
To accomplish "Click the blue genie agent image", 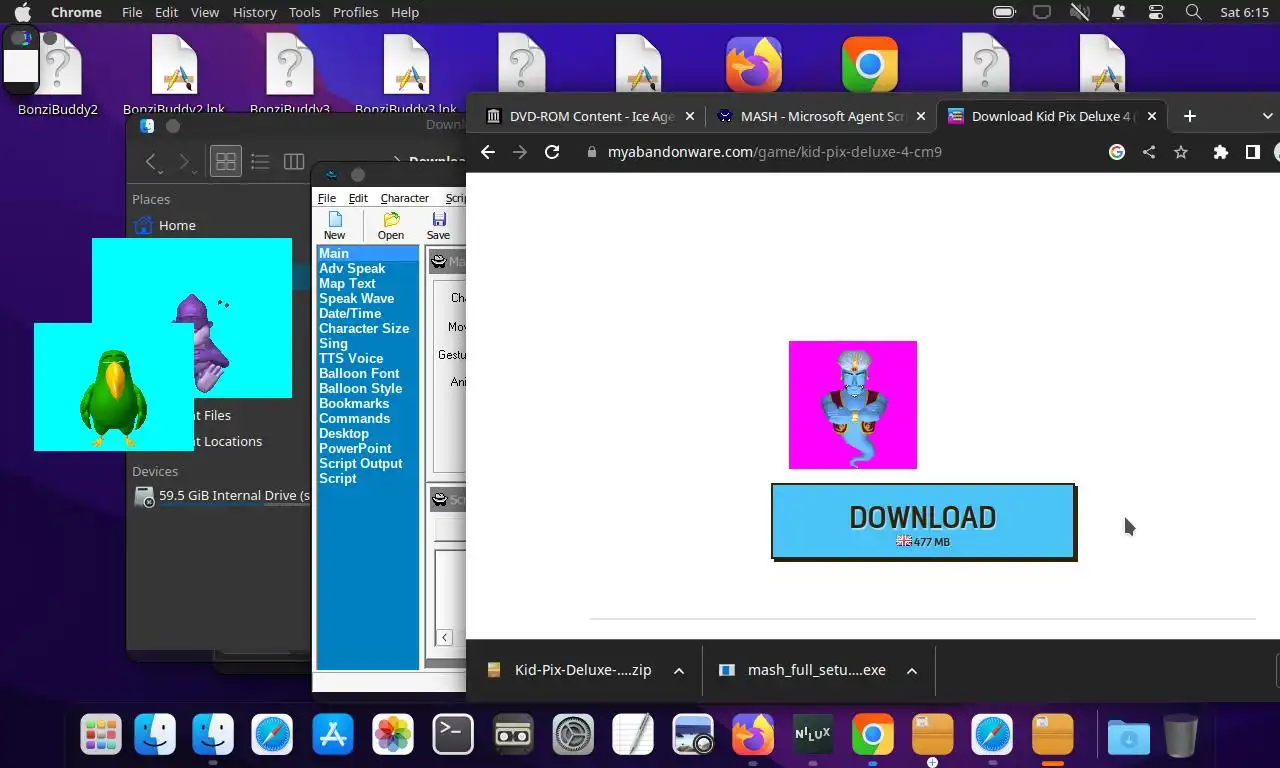I will pyautogui.click(x=853, y=405).
